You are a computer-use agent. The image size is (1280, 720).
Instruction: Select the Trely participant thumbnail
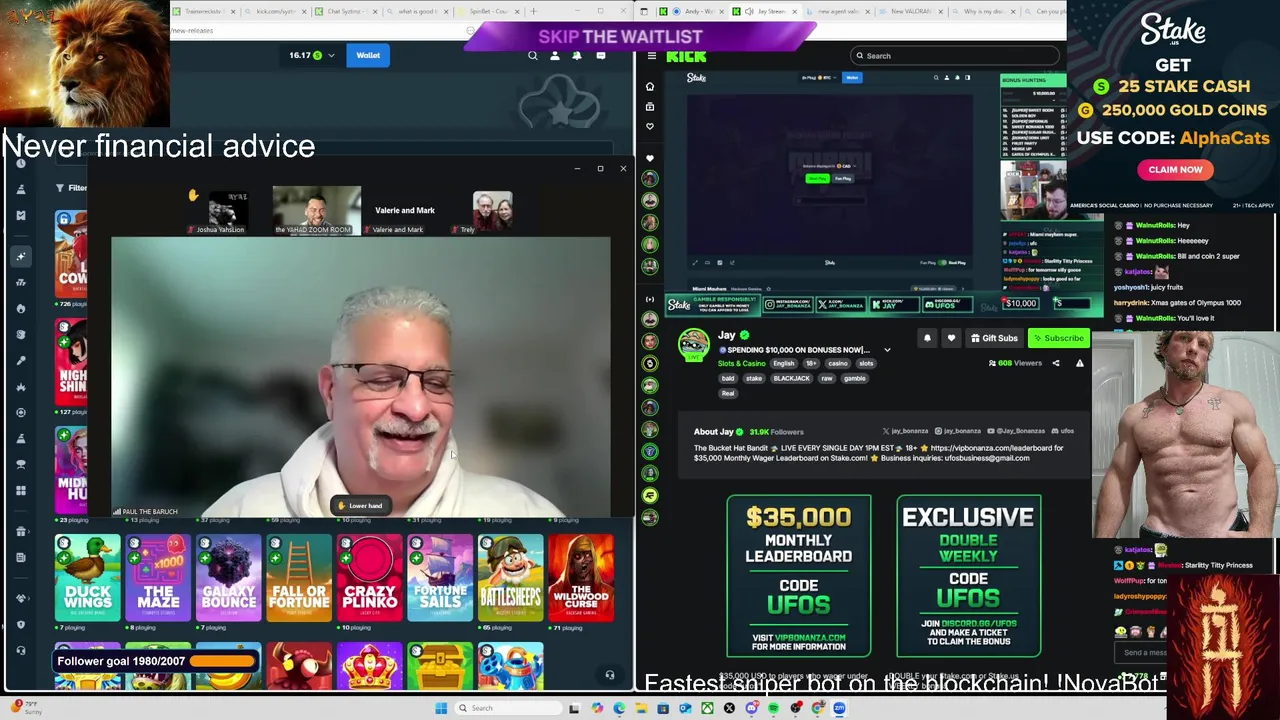[492, 211]
